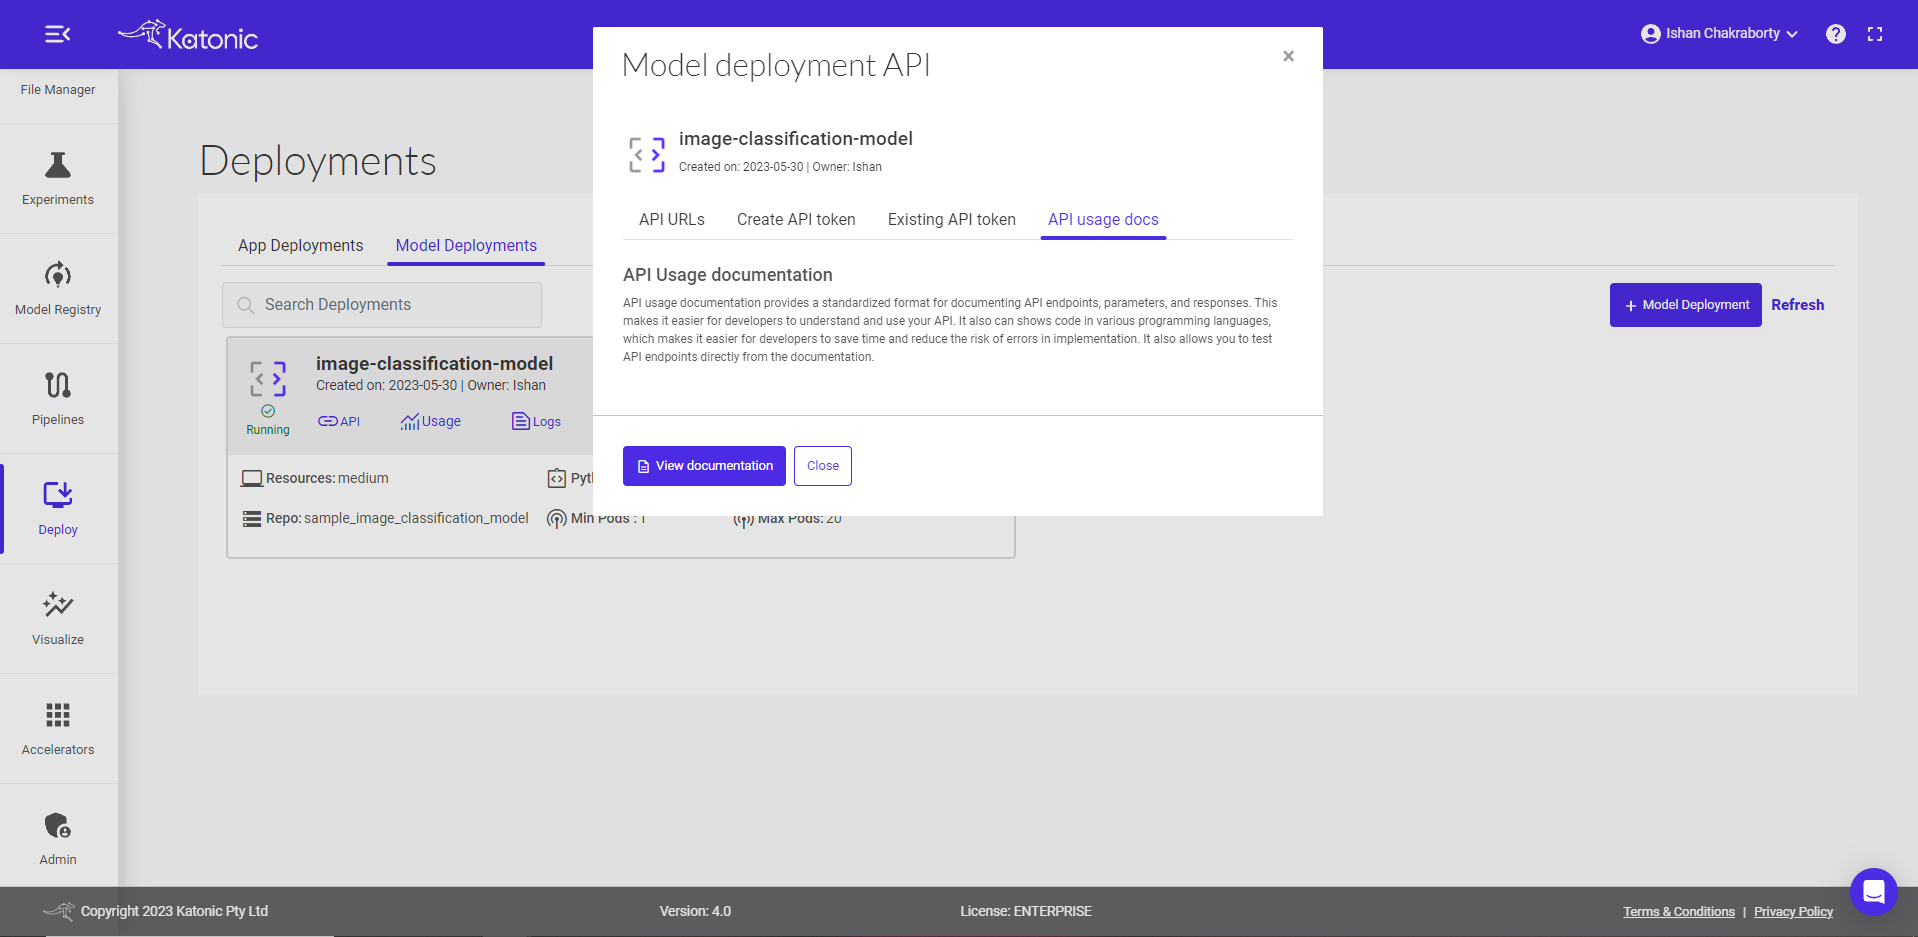Screen dimensions: 1918x937
Task: Click the Running status check icon
Action: pos(268,411)
